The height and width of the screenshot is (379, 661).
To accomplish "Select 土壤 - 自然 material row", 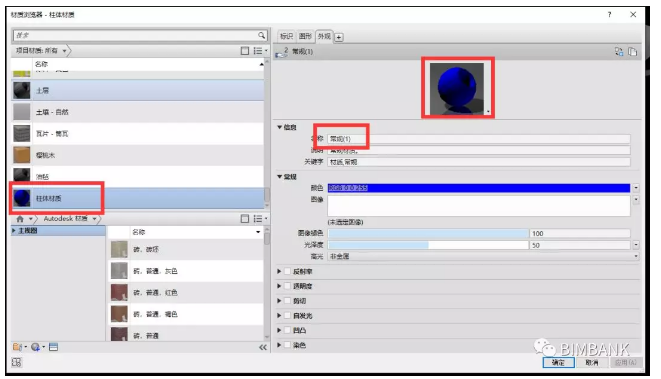I will pyautogui.click(x=137, y=112).
